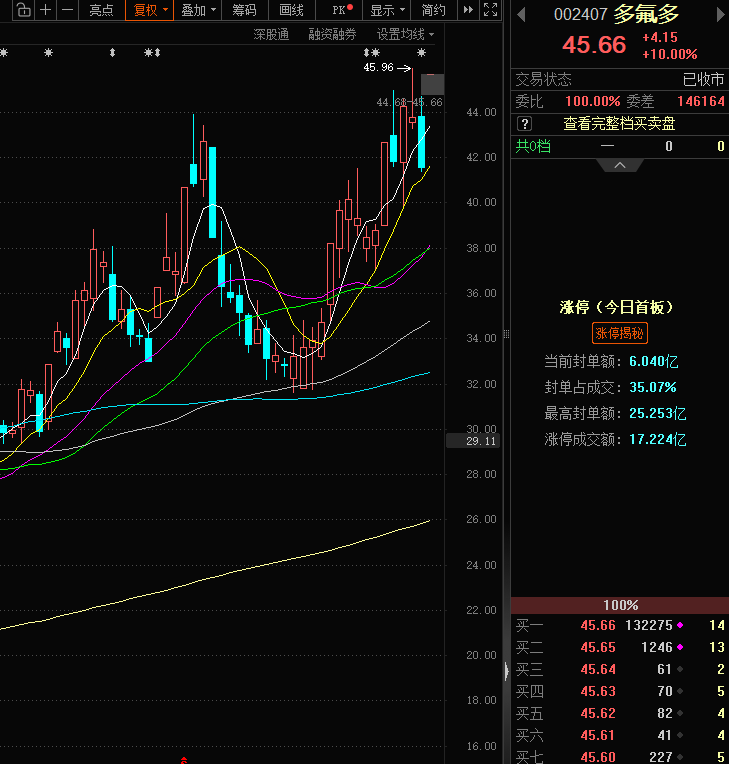Click the 共0档 label

pos(533,146)
